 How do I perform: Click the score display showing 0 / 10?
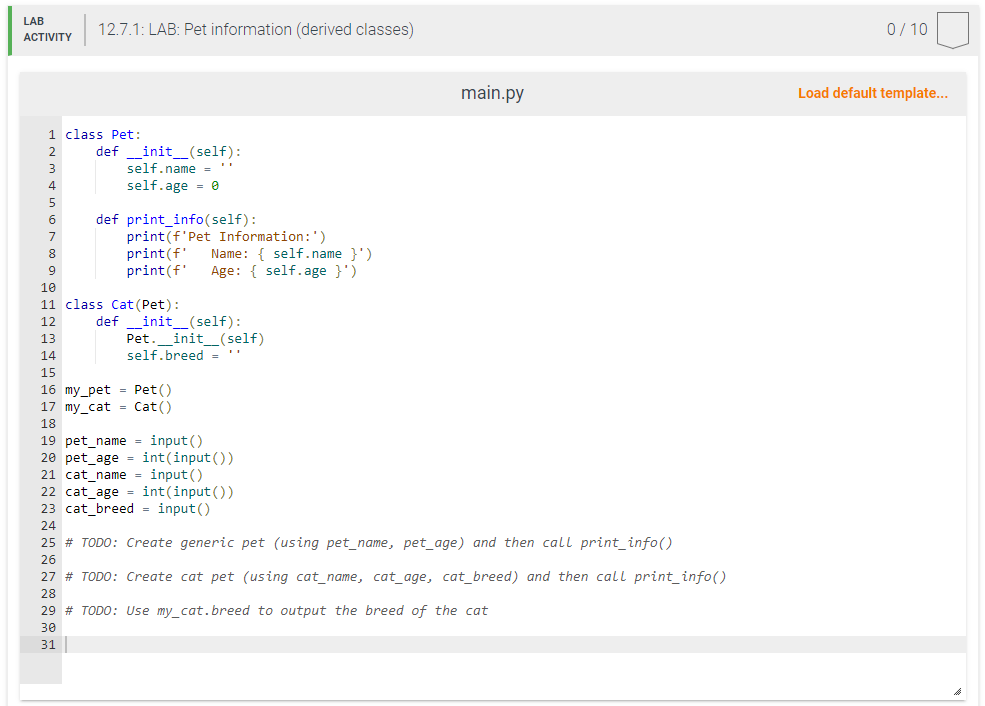click(x=909, y=29)
